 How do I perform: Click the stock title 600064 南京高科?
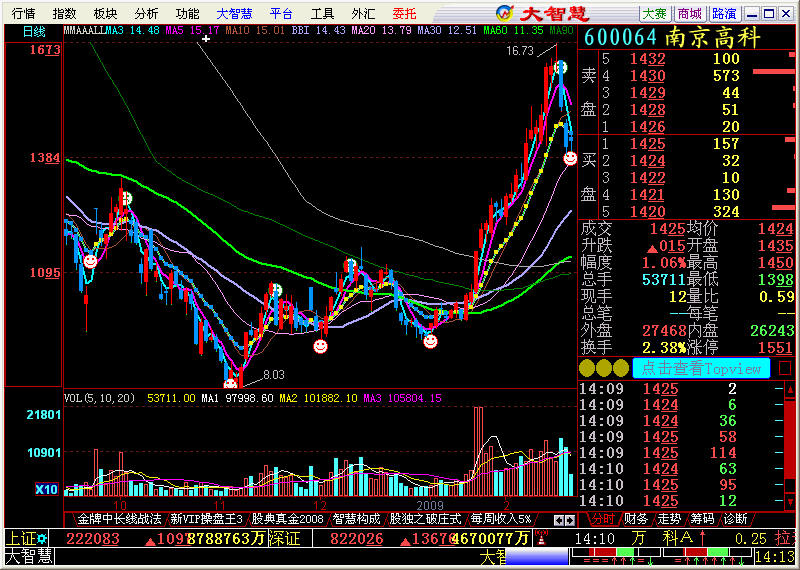click(672, 37)
